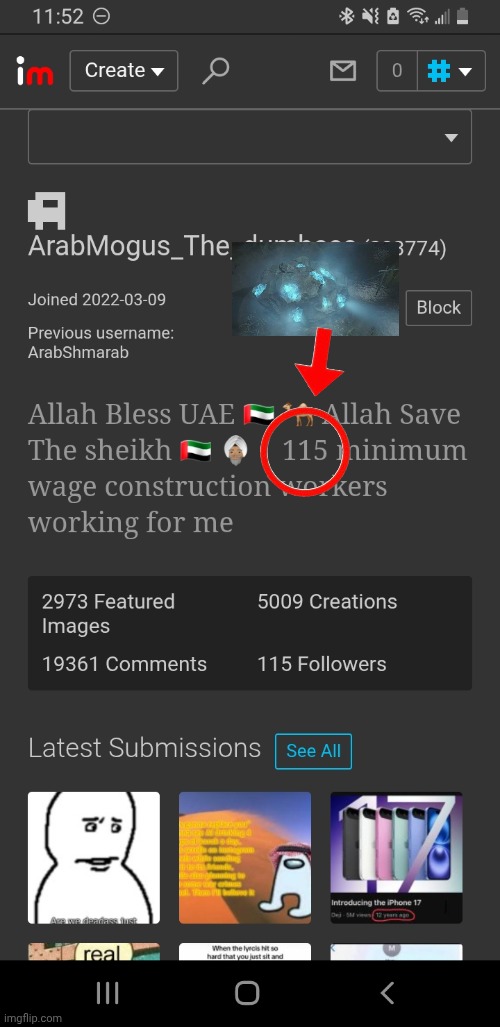This screenshot has width=500, height=1027.
Task: Tap Android back navigation arrow
Action: coord(387,993)
